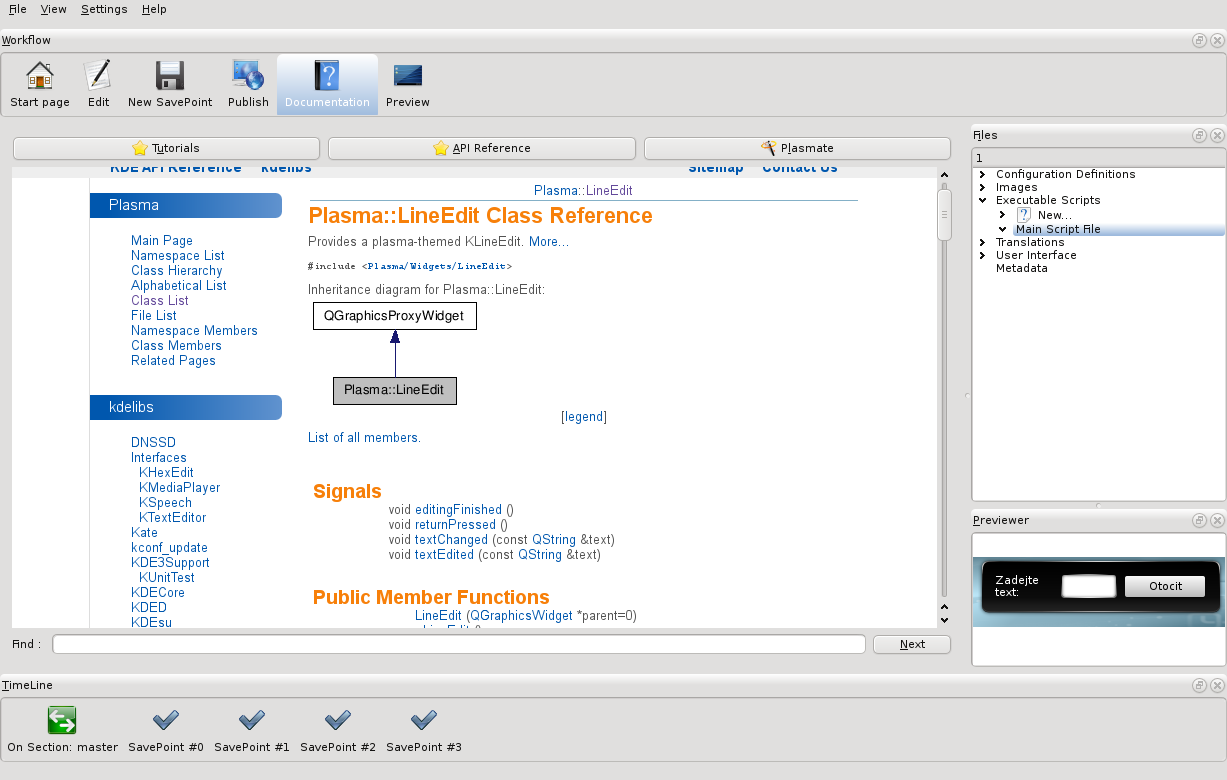Open the textEdited signal link
Screen dimensions: 1227x780
click(444, 554)
